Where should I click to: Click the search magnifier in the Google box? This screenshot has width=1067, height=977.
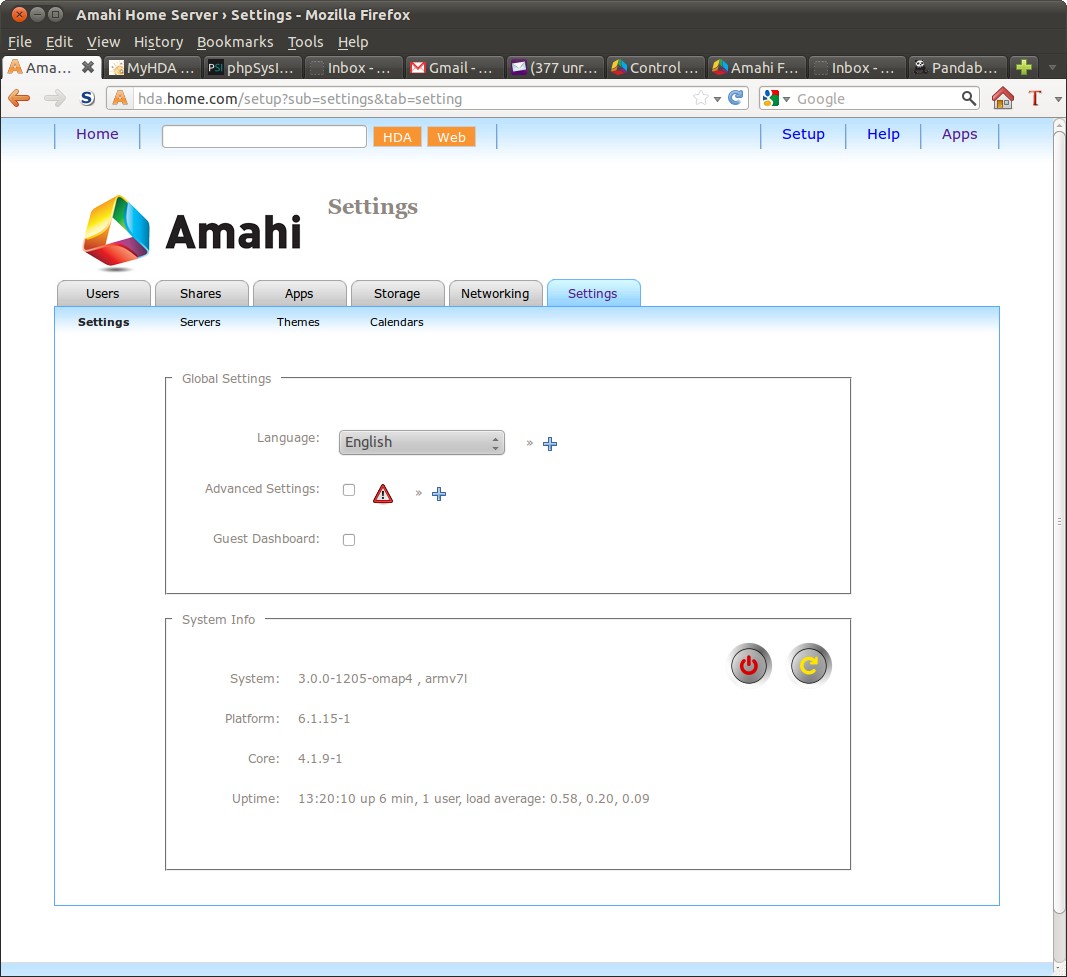968,98
